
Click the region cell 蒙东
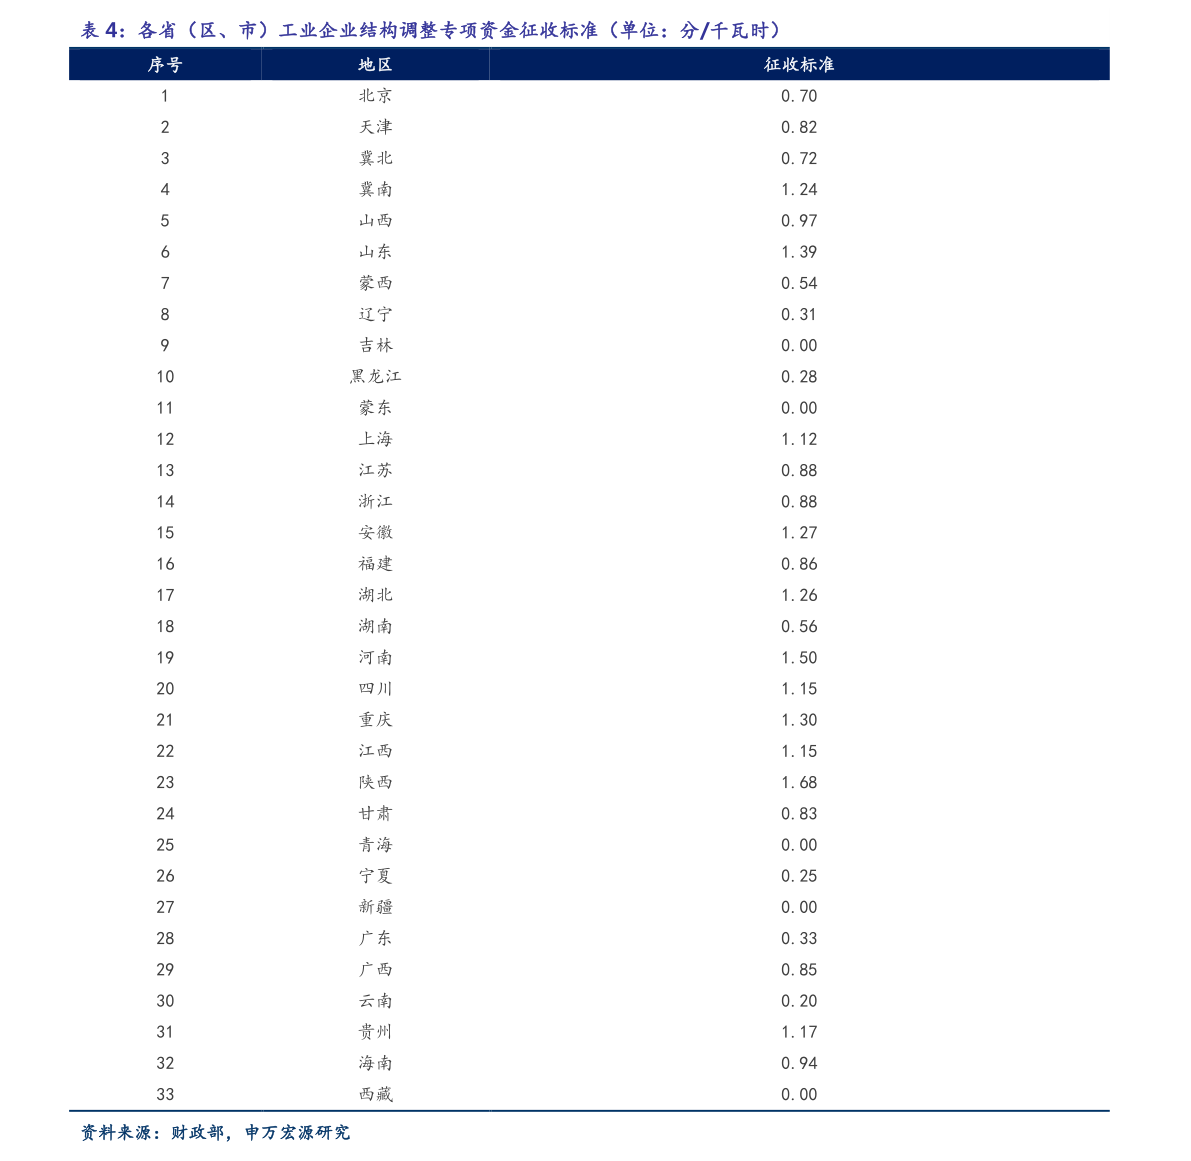(375, 408)
